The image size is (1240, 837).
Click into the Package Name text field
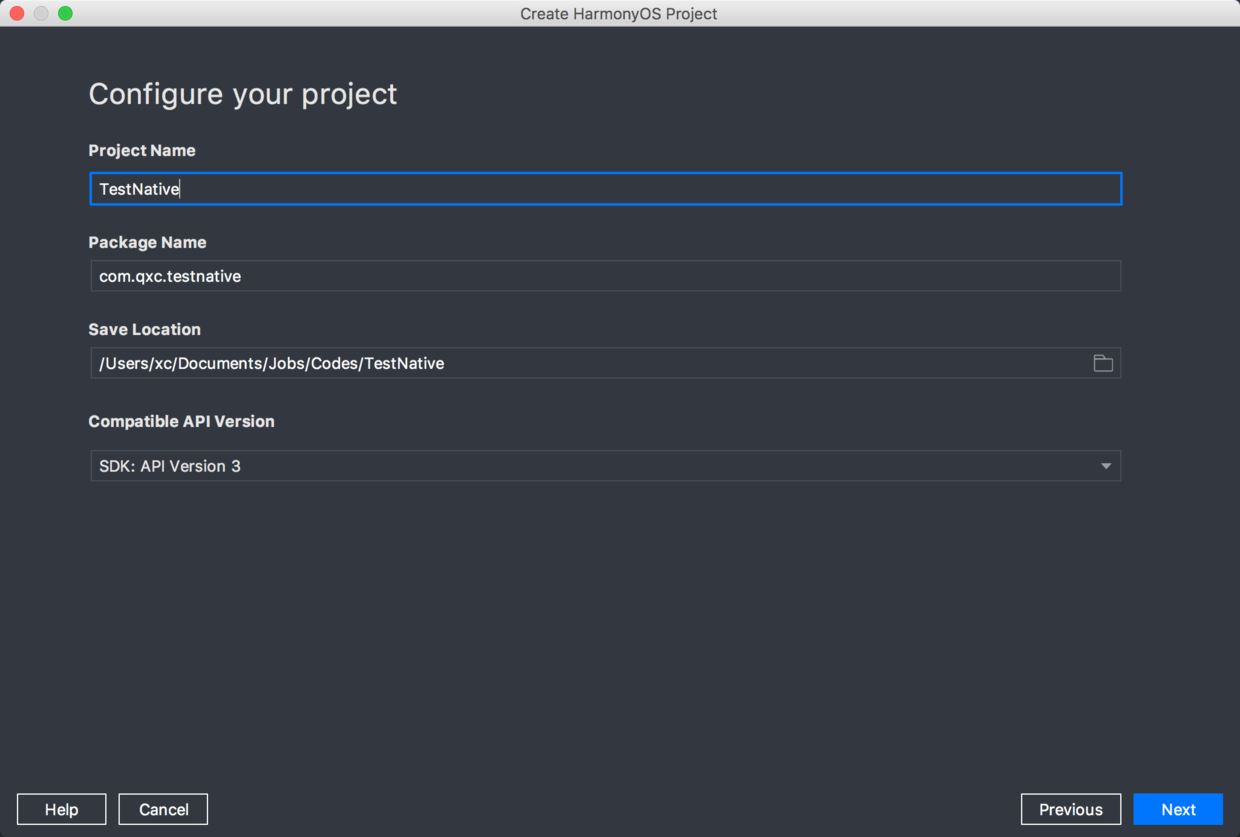[605, 276]
